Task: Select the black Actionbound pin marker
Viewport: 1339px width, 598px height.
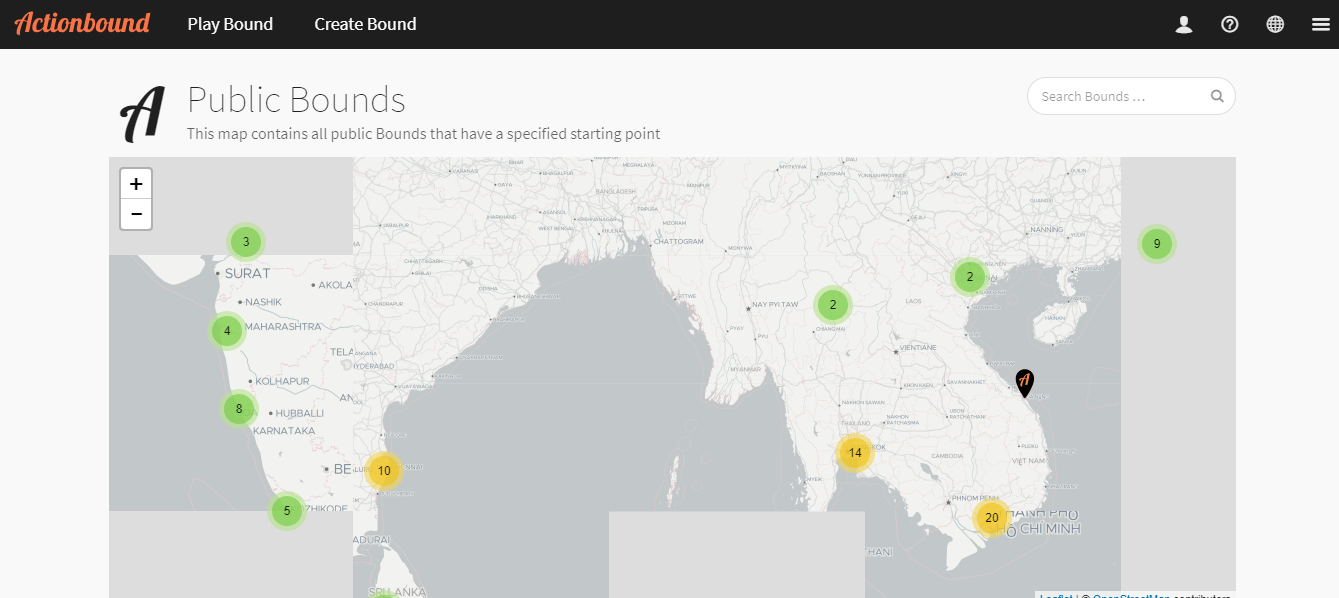Action: (1024, 382)
